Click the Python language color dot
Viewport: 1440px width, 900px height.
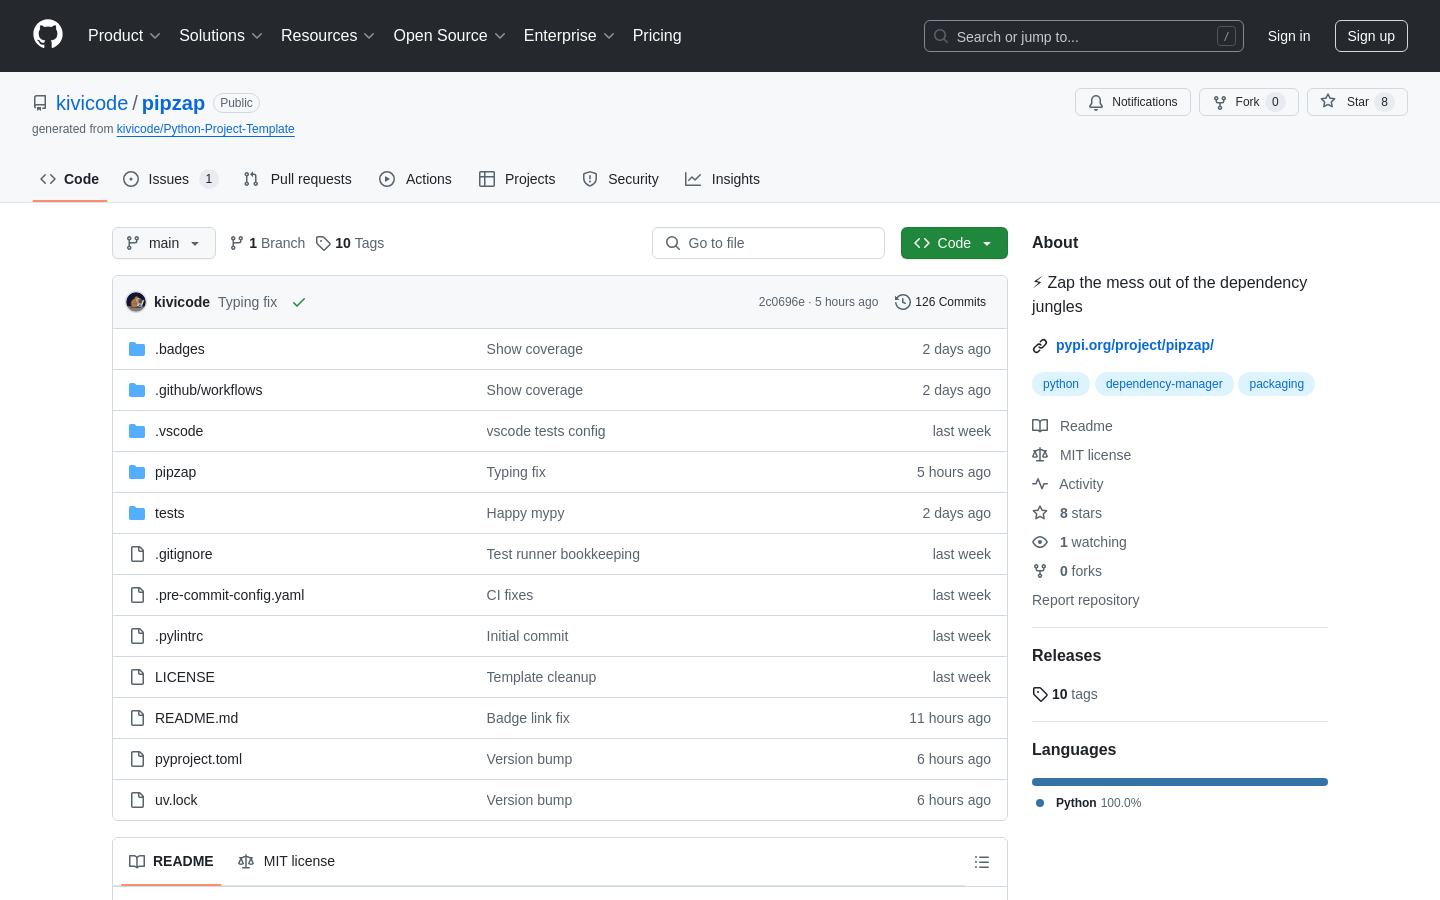click(x=1040, y=803)
